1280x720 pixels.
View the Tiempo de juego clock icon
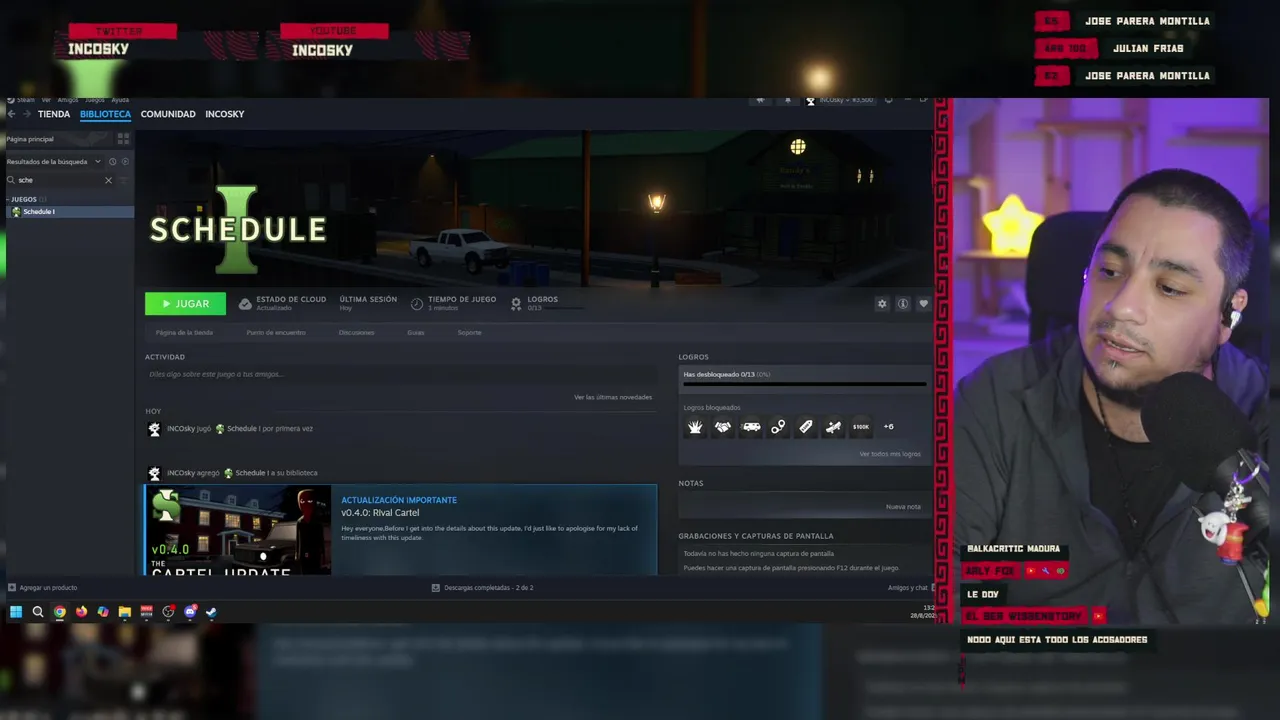pyautogui.click(x=417, y=304)
